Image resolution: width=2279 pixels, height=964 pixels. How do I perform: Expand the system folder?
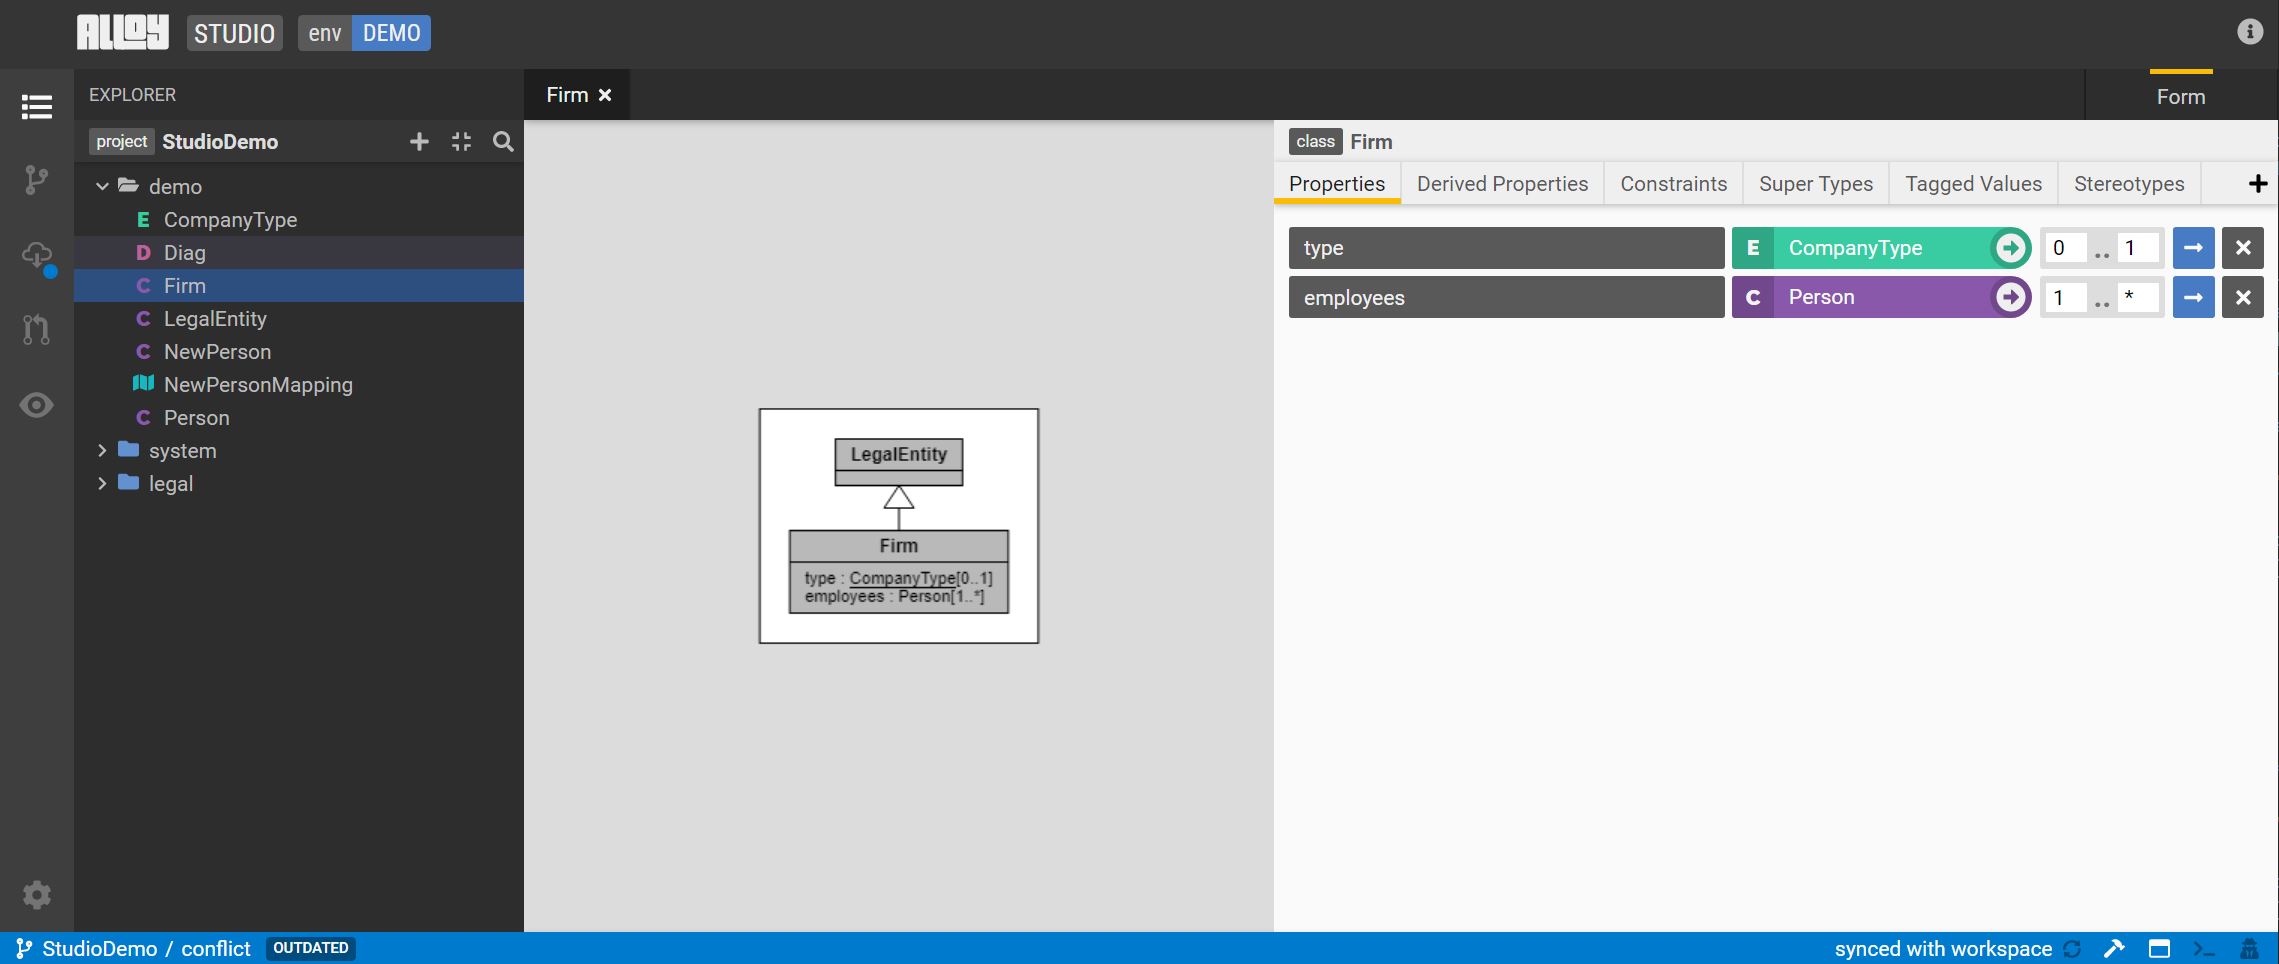click(102, 450)
